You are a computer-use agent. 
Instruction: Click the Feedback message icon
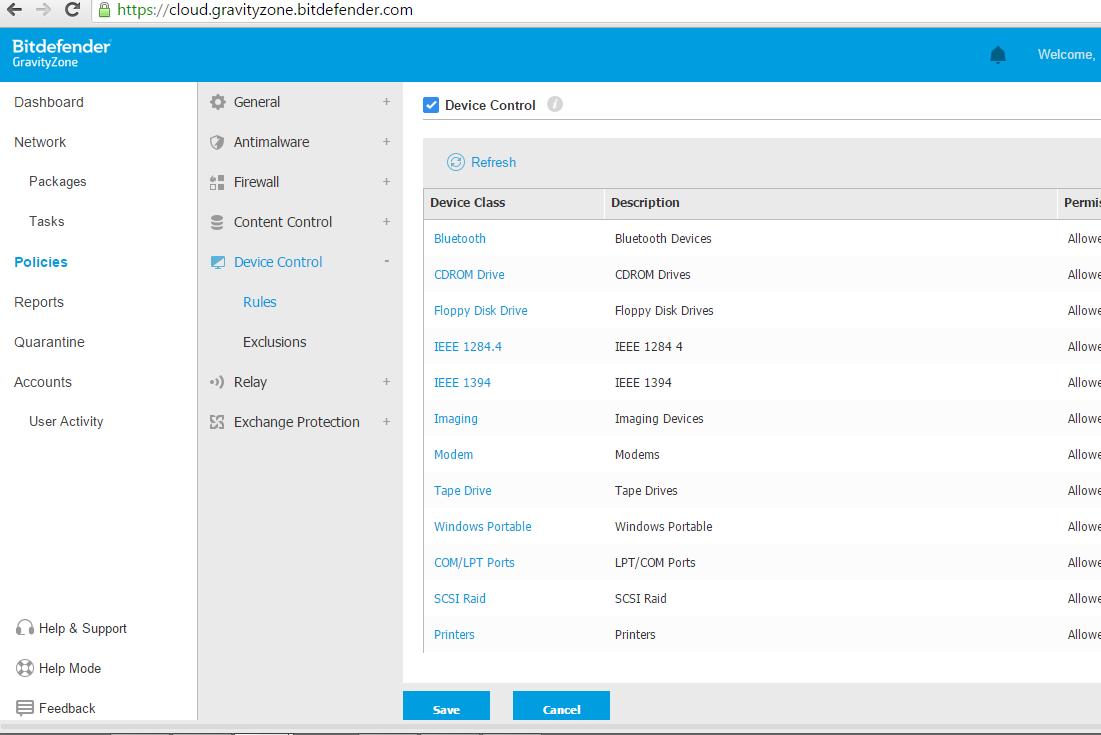click(25, 708)
